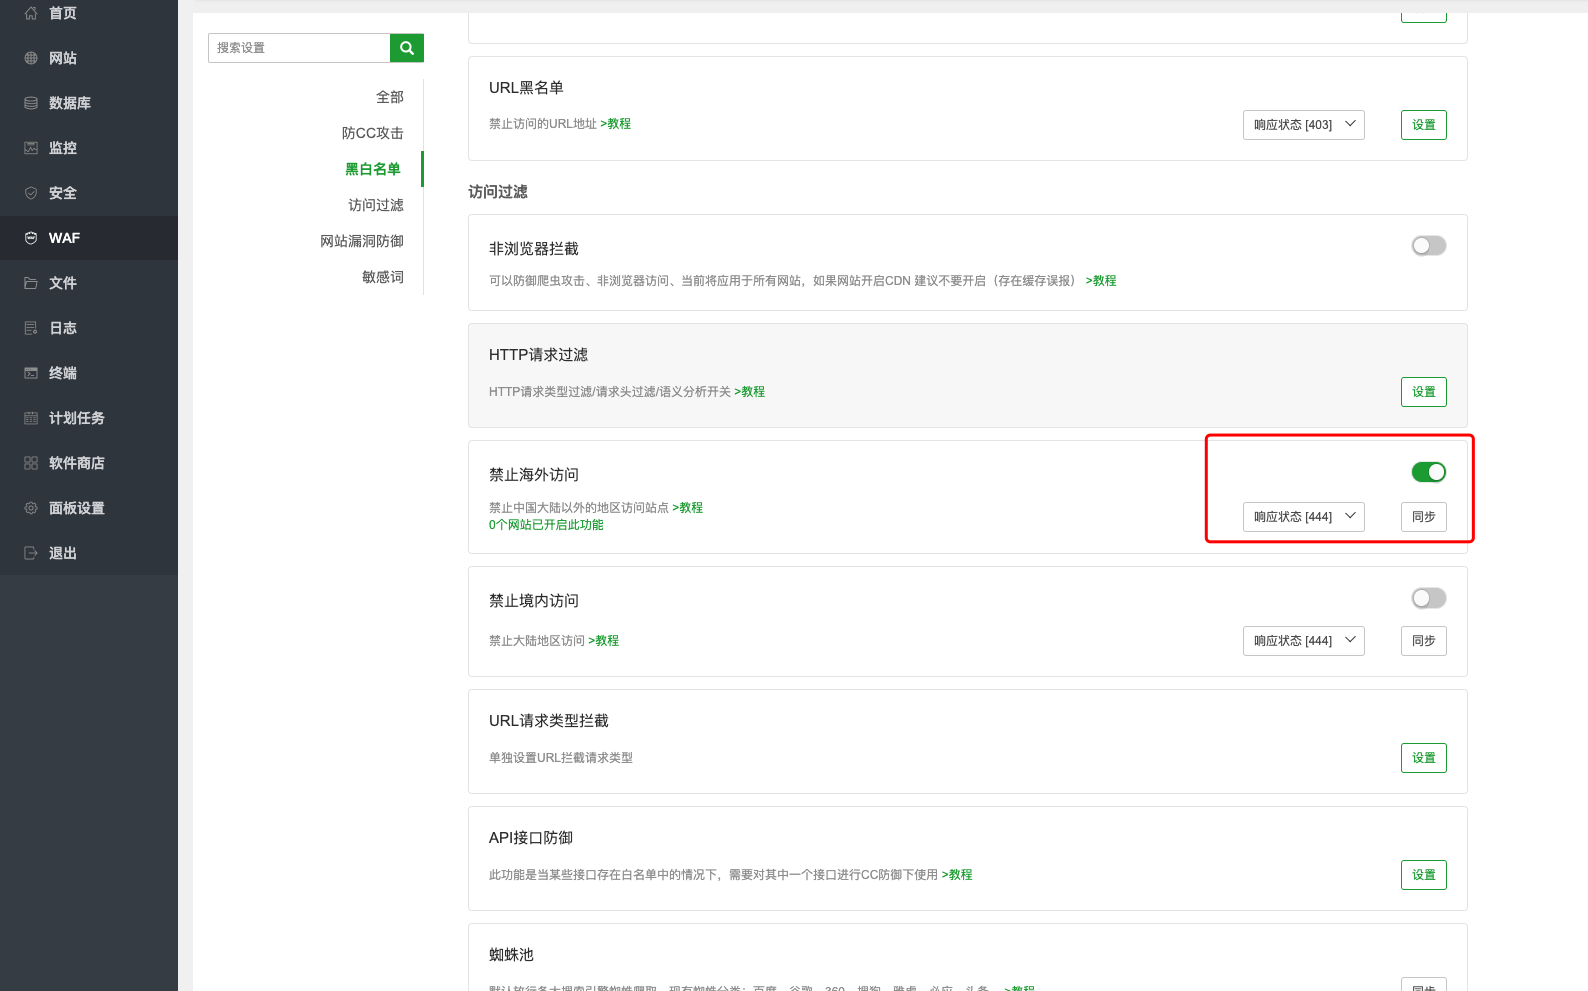
Task: Open 教程 link under URL黑名单
Action: tap(616, 124)
